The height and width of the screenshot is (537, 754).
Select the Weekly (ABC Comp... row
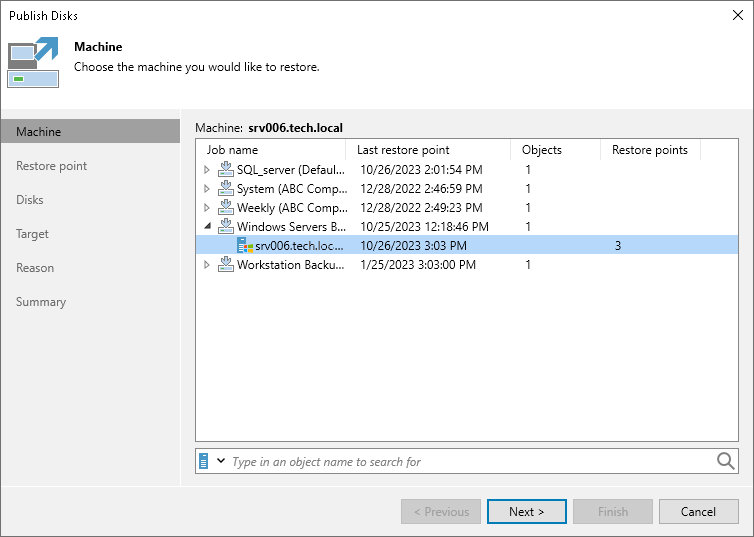click(x=467, y=208)
